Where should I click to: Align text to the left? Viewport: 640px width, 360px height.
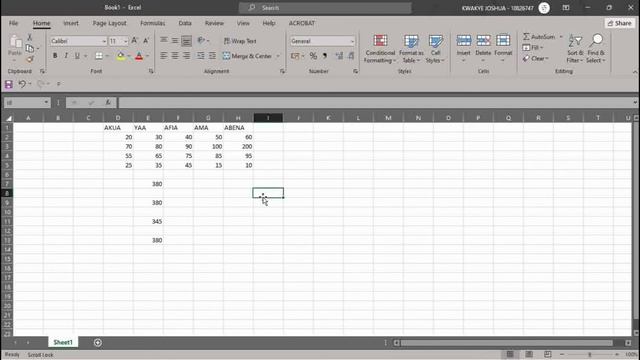click(x=164, y=56)
